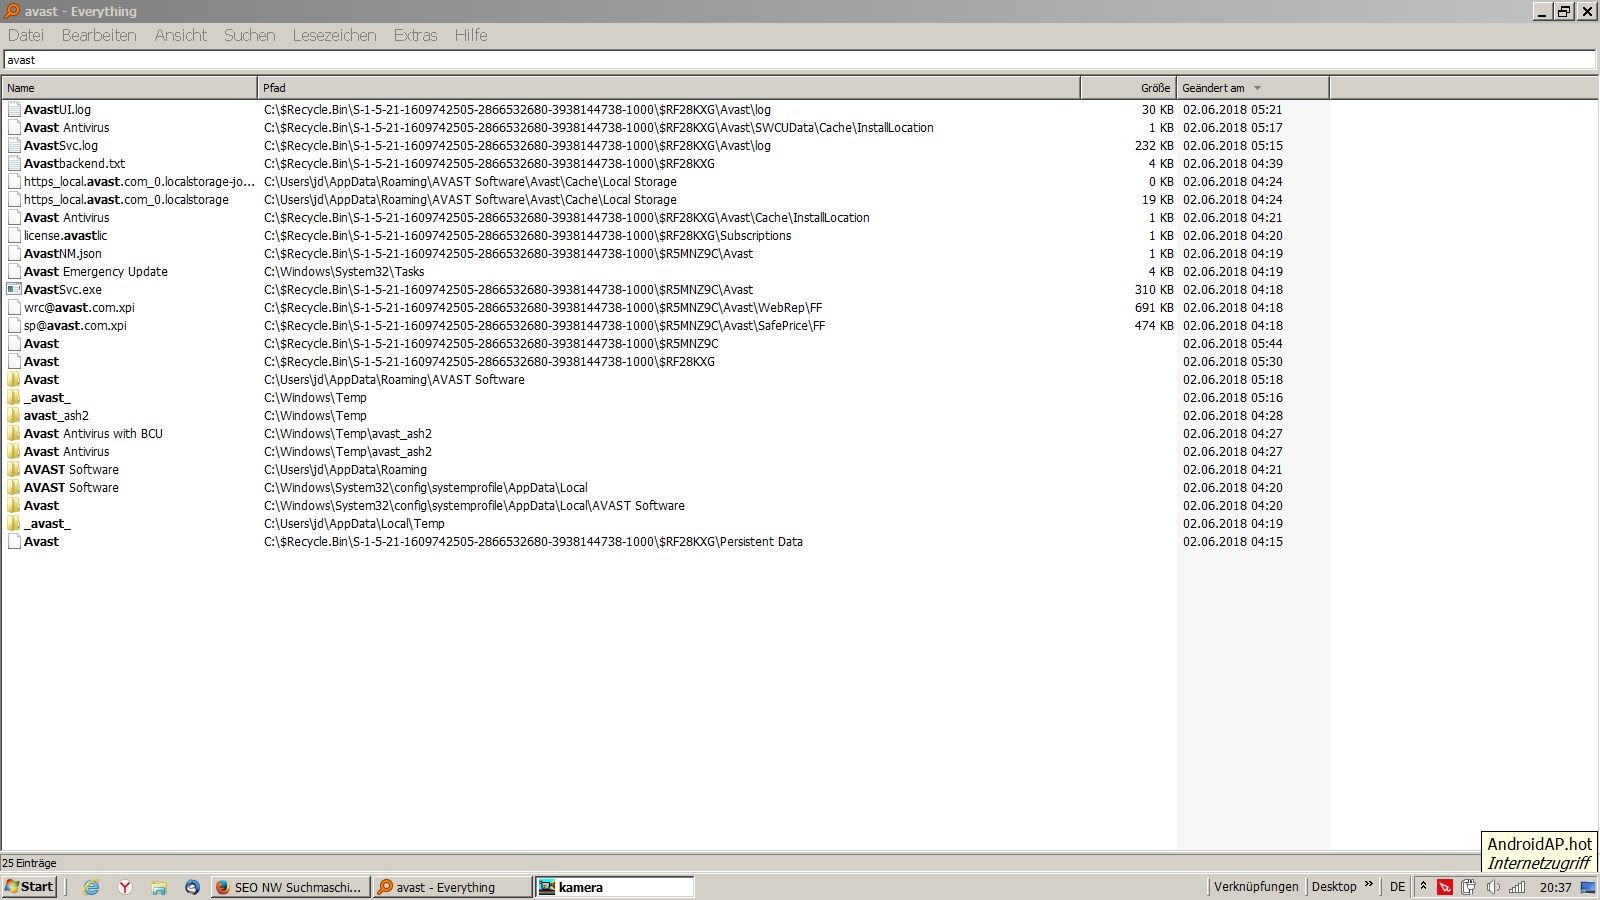This screenshot has height=900, width=1600.
Task: Switch to SEO NW Suchmaschi... Firefox window
Action: click(x=290, y=887)
